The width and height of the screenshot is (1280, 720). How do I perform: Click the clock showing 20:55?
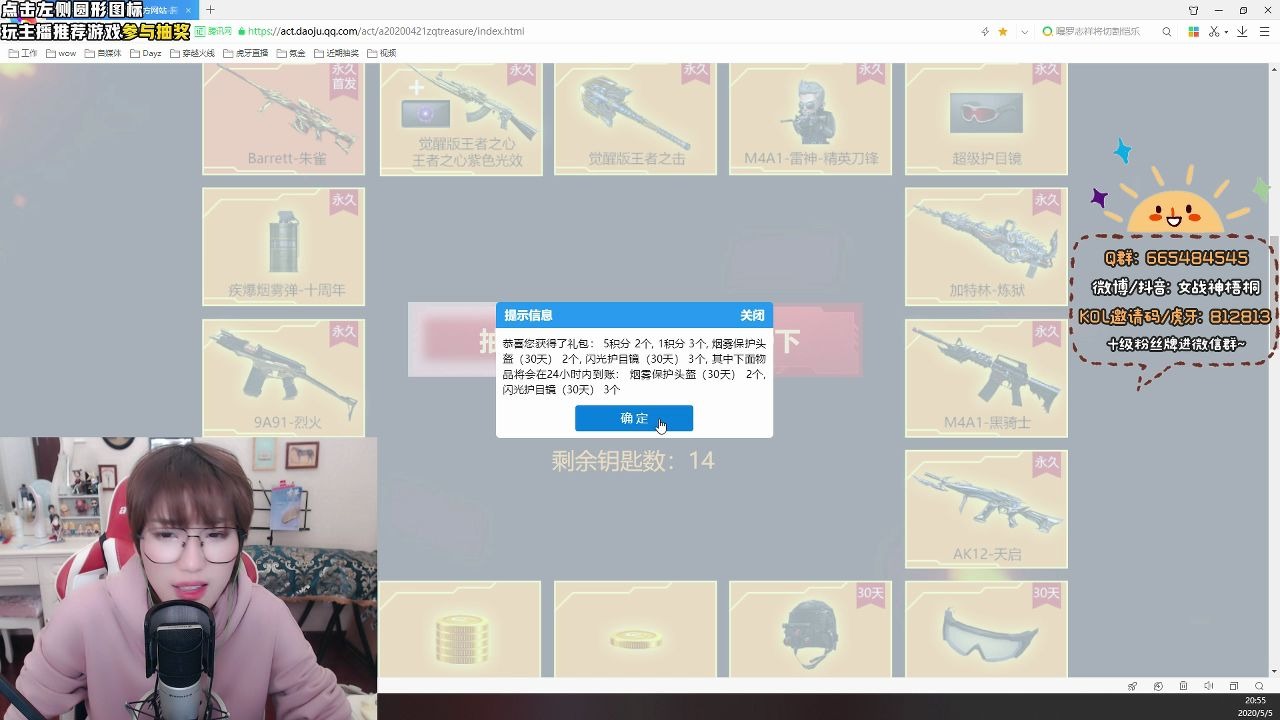coord(1255,701)
